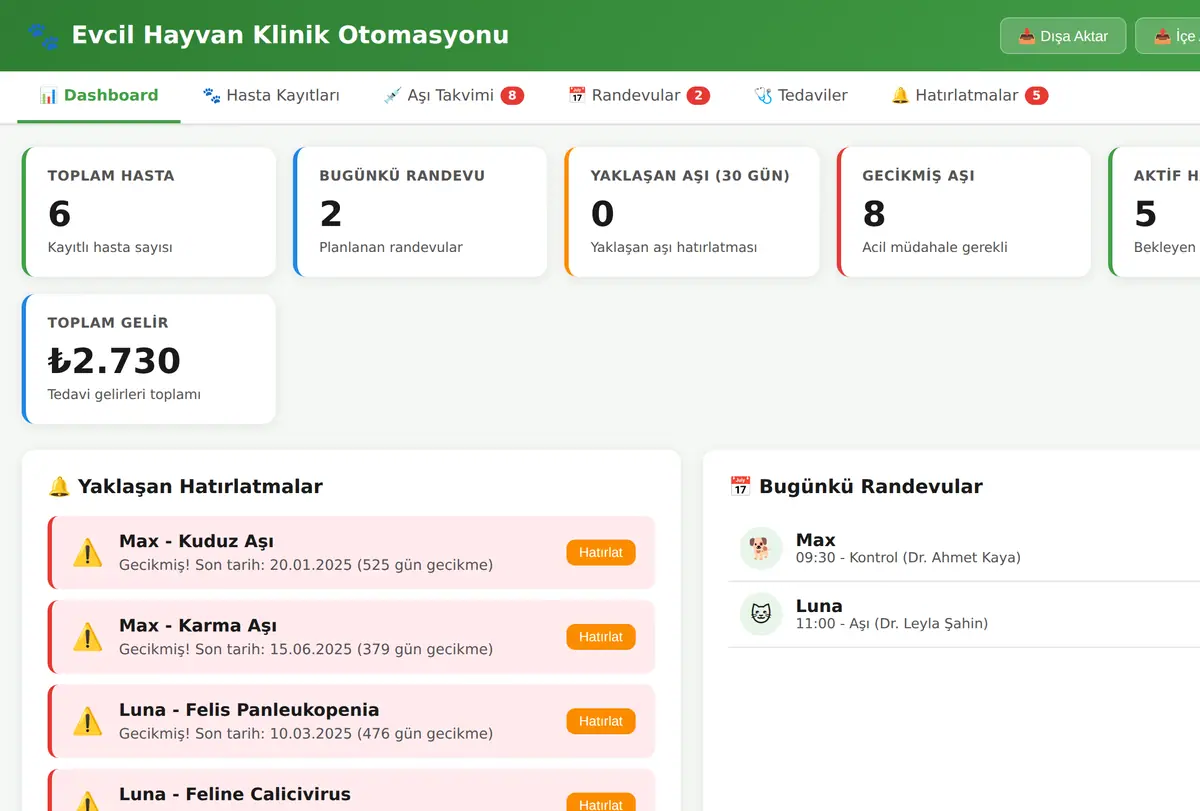Select the Bugünkü Randevu stat card
Viewport: 1200px width, 811px height.
pyautogui.click(x=420, y=212)
